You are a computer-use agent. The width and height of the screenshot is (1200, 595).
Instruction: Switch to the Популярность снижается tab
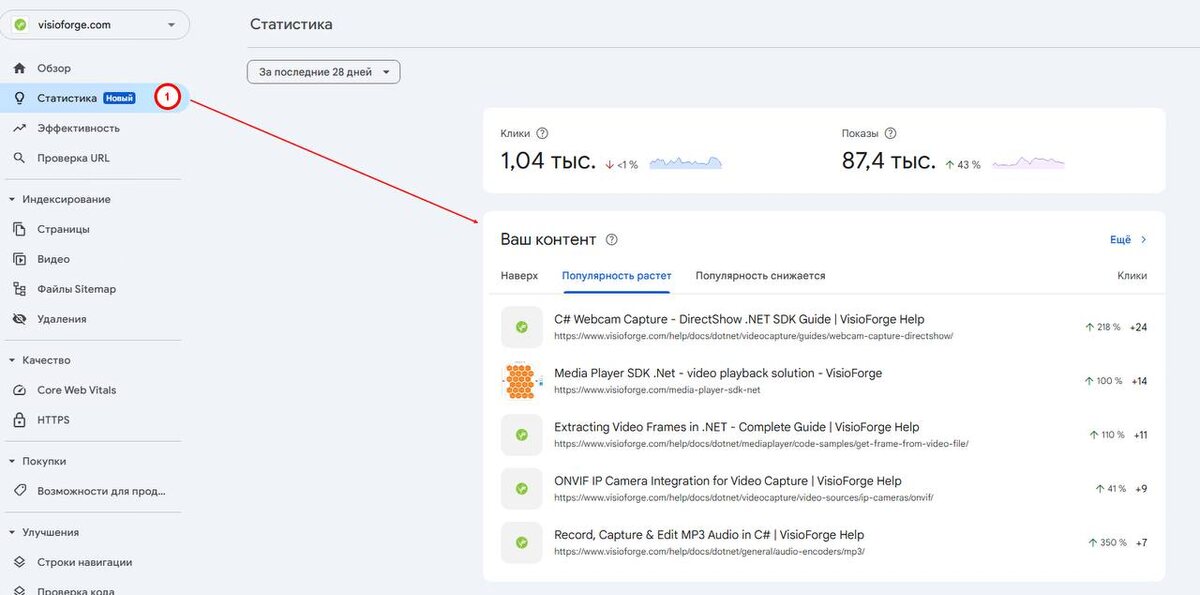pos(760,276)
